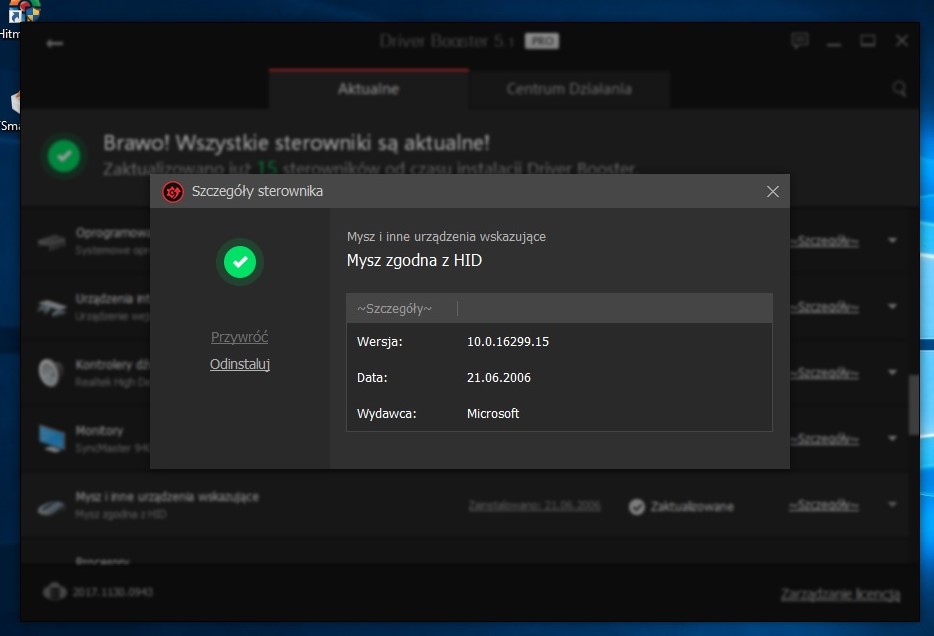Expand dropdown arrow for Kontrolery dźwięku row
This screenshot has width=934, height=636.
click(892, 372)
